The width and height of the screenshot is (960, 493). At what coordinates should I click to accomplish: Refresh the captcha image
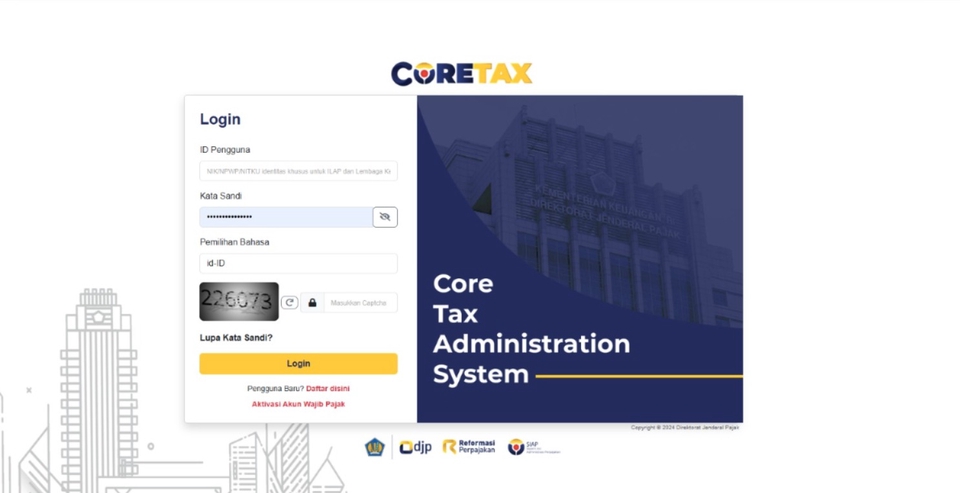(x=290, y=303)
